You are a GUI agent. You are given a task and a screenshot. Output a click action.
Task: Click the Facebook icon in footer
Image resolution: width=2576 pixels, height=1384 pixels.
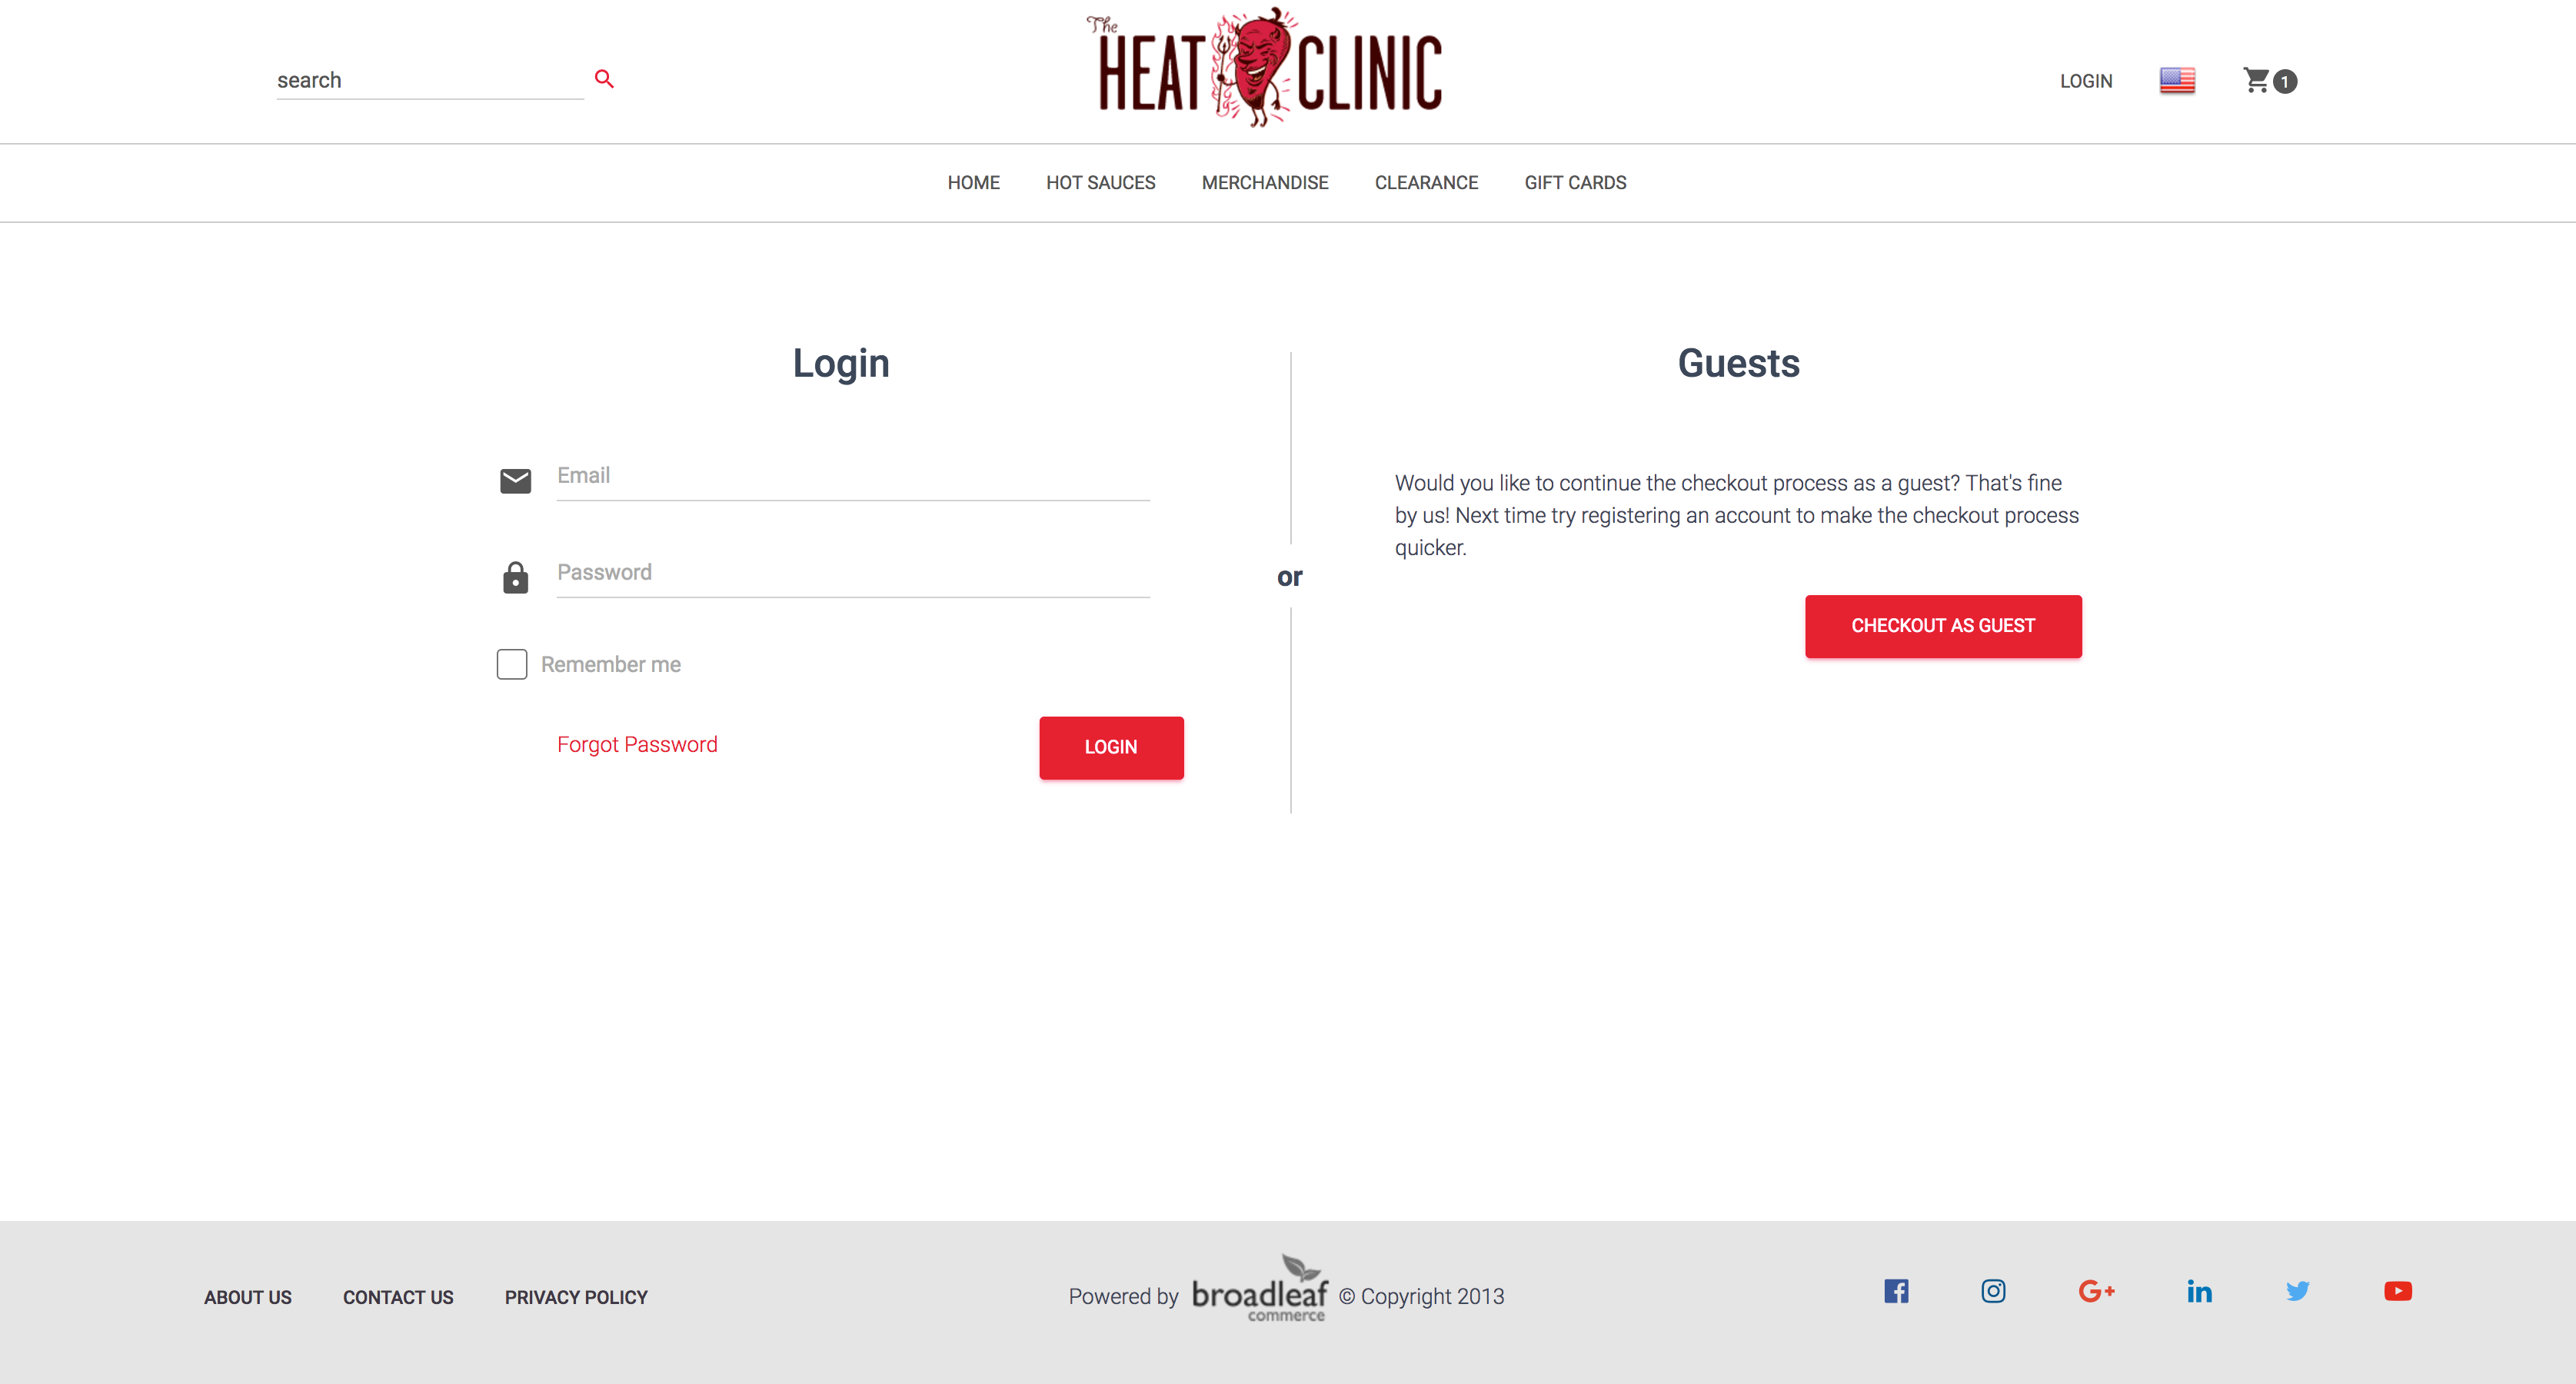[1896, 1290]
